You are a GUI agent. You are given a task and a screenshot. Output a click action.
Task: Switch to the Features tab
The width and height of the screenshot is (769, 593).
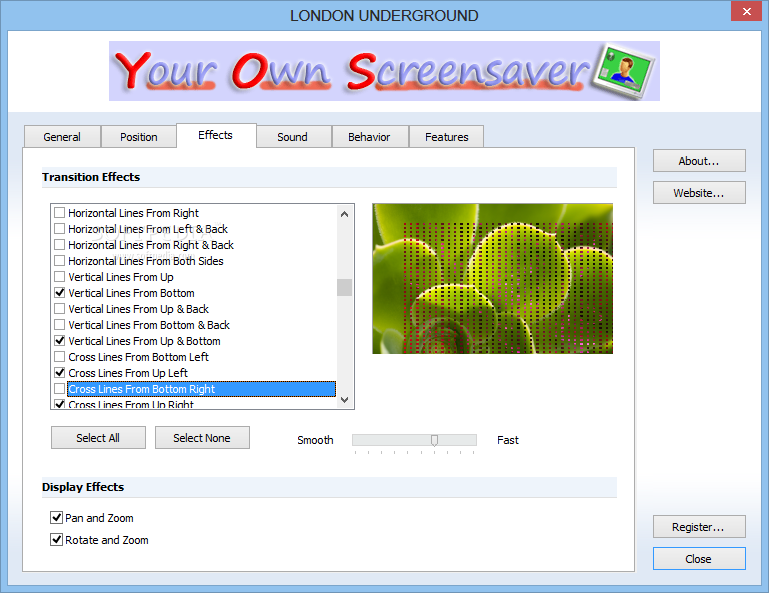pos(446,137)
